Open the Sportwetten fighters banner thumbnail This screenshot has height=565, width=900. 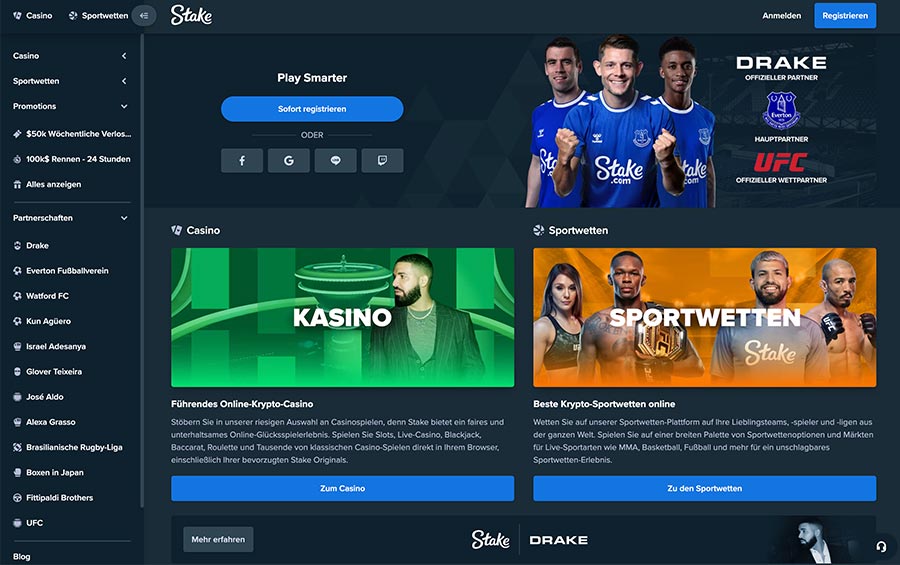705,318
